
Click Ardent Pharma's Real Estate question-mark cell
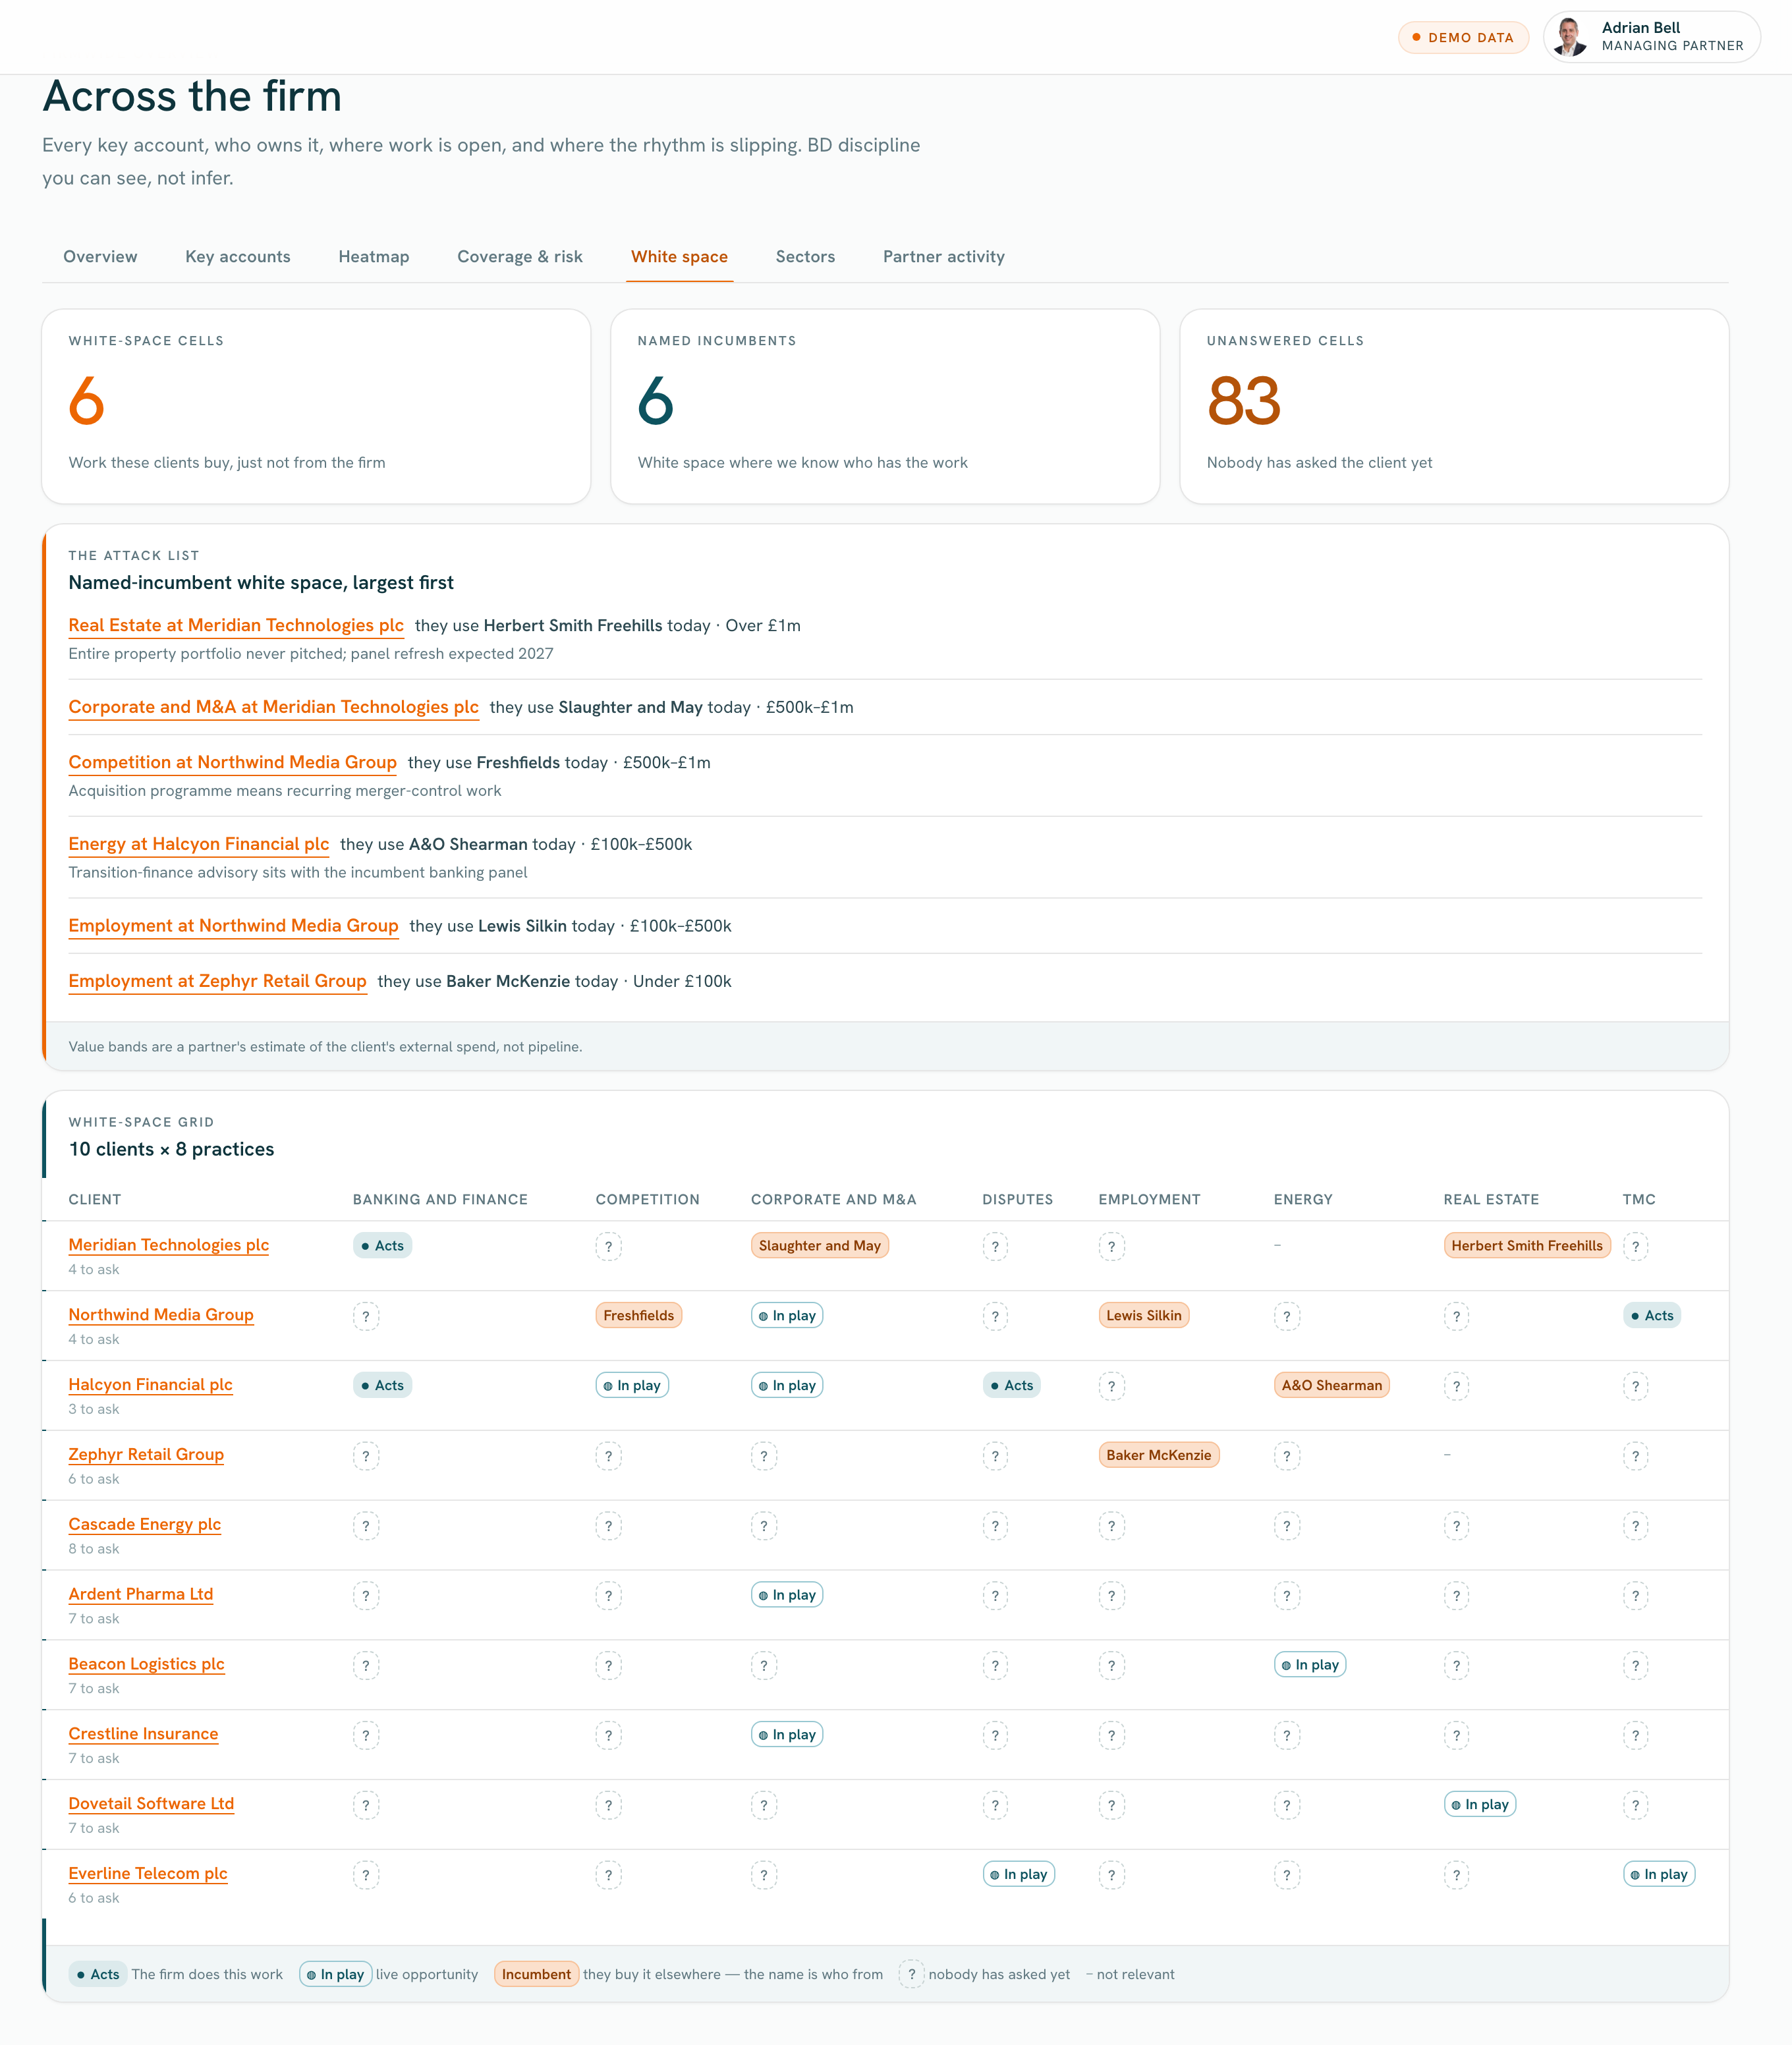coord(1457,1597)
